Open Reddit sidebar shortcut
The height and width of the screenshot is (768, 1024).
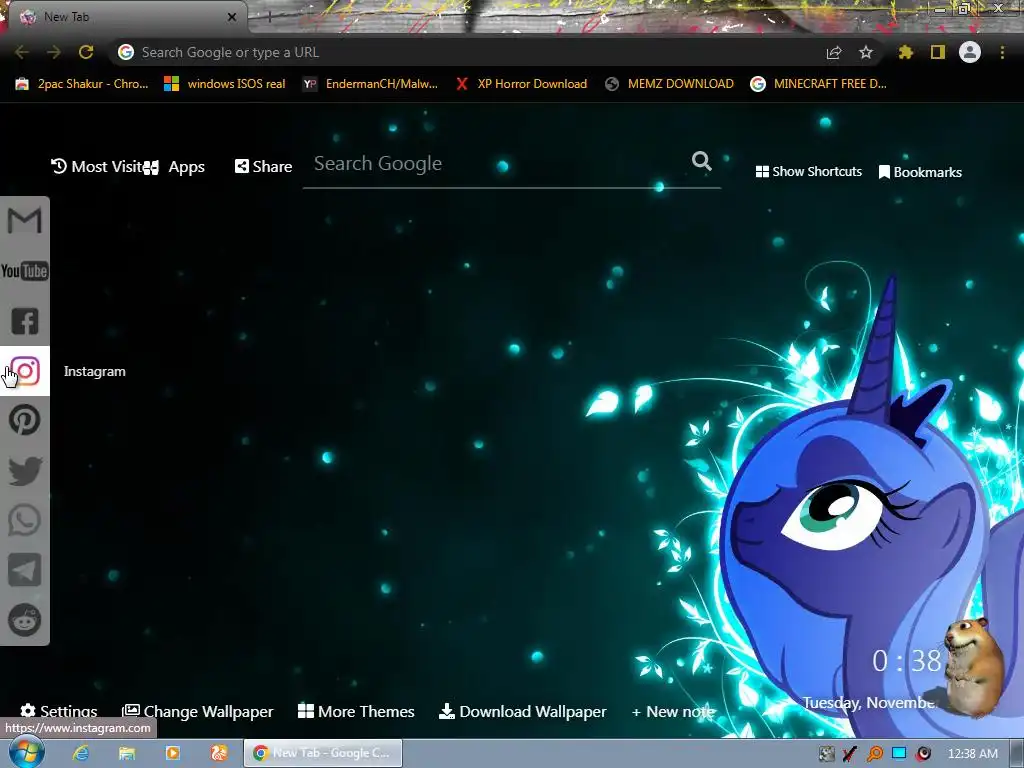tap(25, 619)
